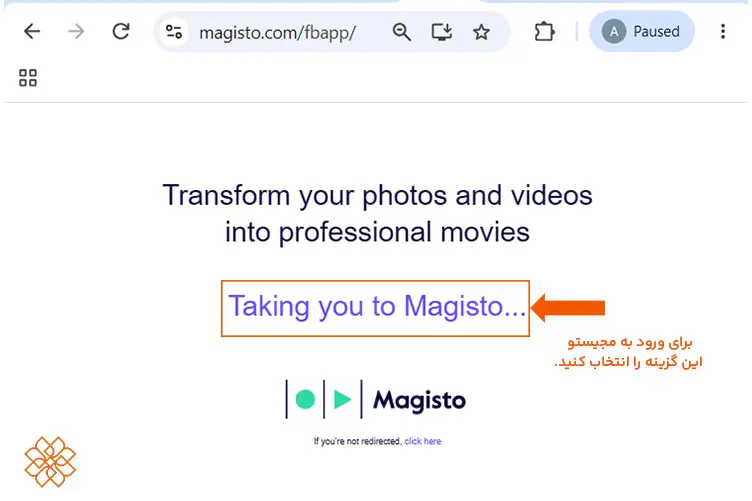Click the browser forward arrow
752x501 pixels.
point(76,32)
